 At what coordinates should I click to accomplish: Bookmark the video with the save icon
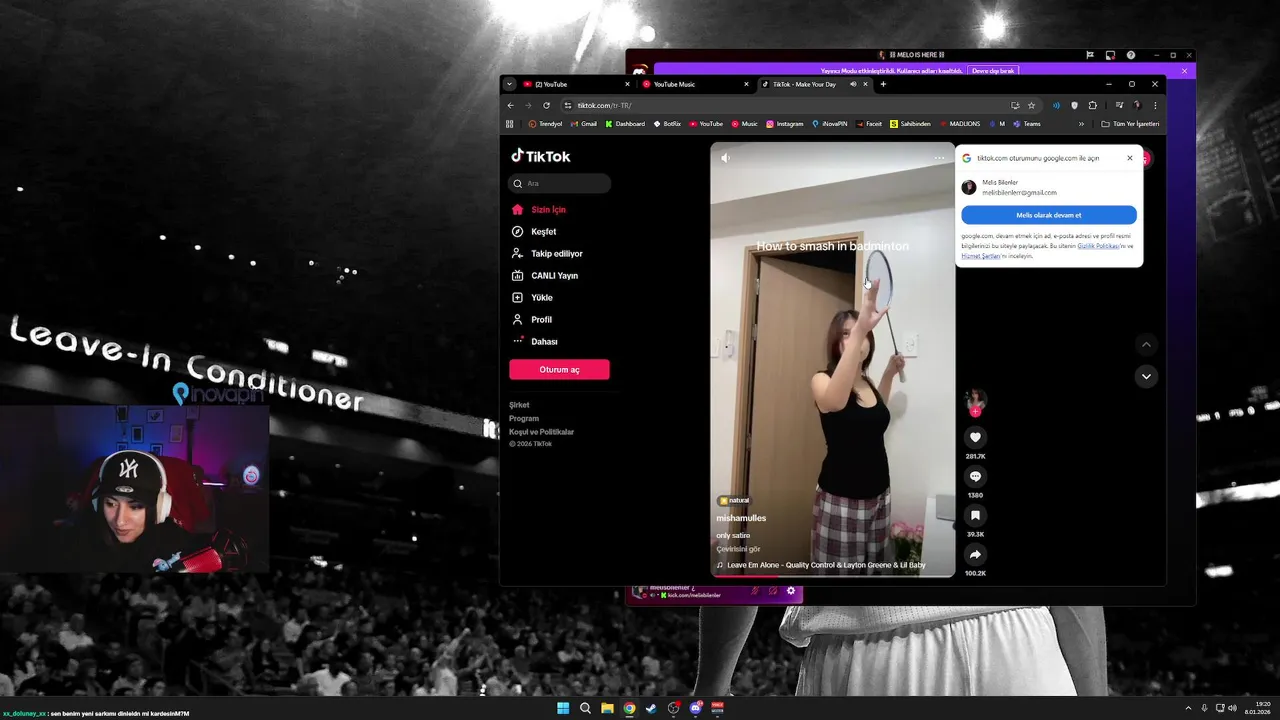pos(975,515)
